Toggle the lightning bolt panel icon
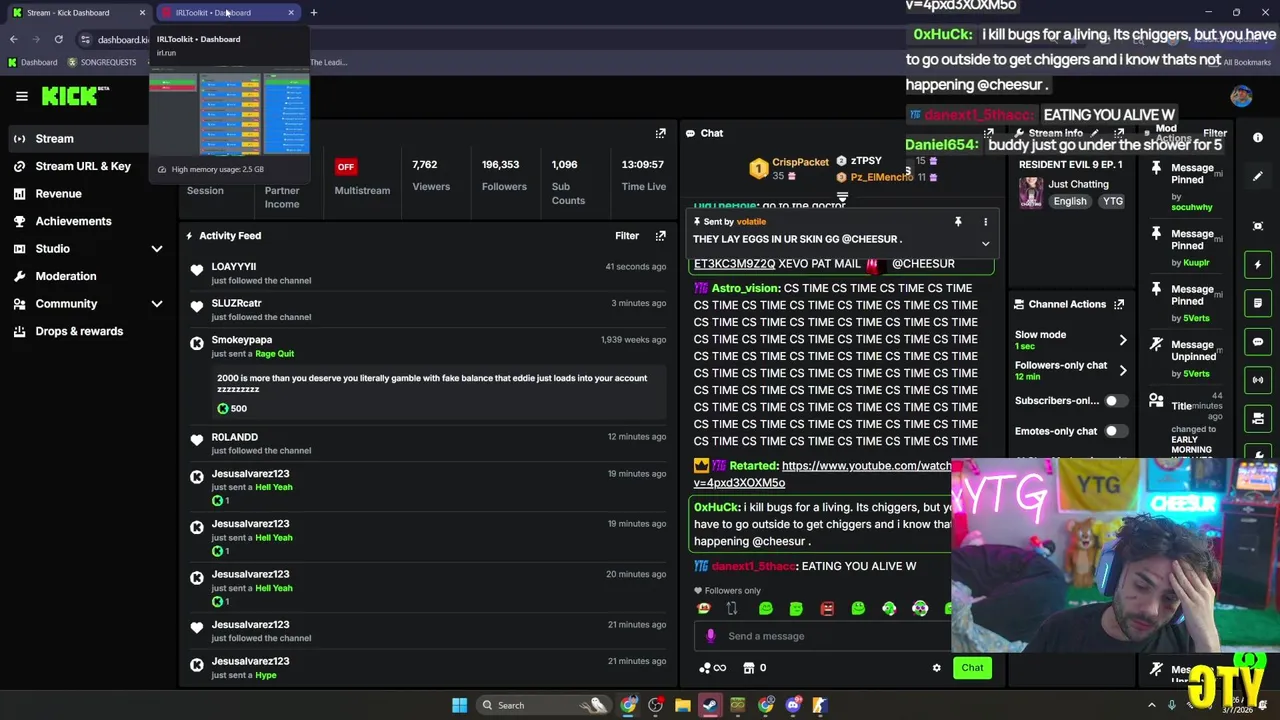Screen dimensions: 1280x720 coord(1258,265)
